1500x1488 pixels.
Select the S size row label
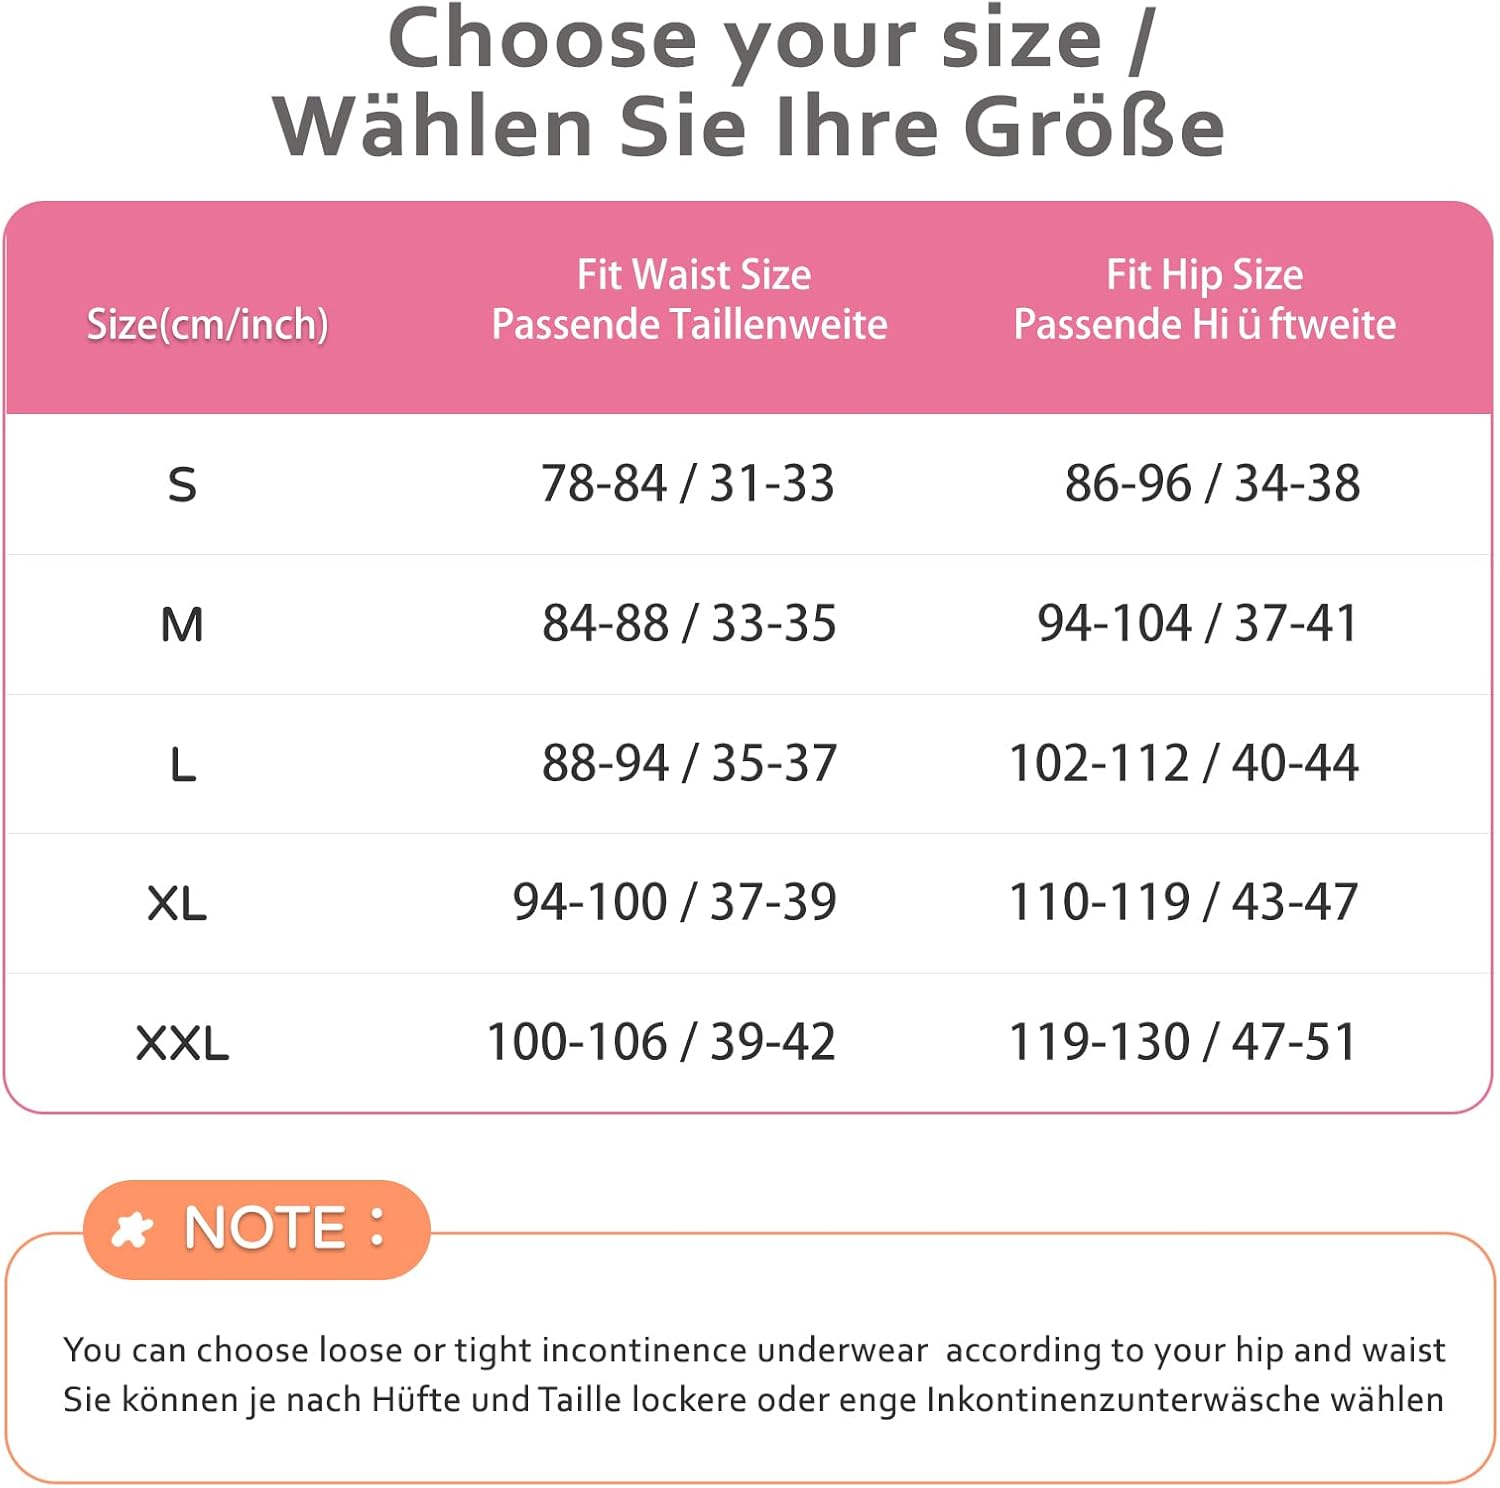pos(182,485)
